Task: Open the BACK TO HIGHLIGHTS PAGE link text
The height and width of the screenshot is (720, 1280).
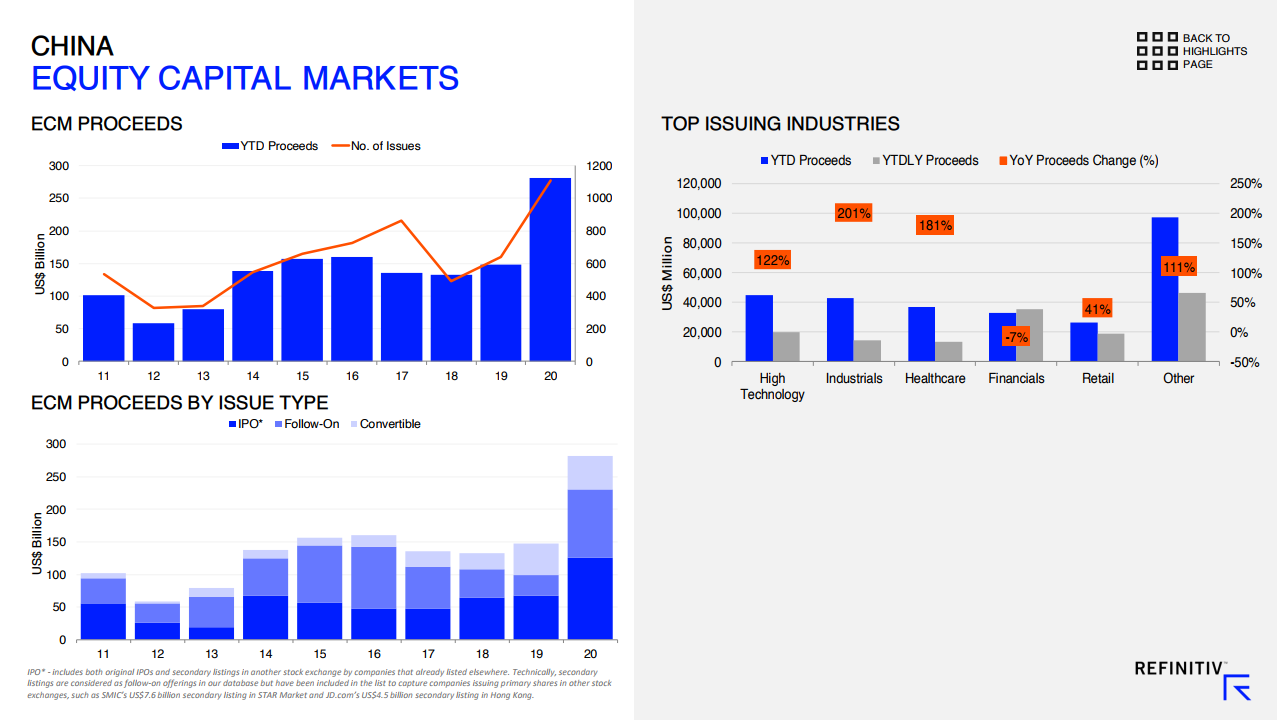Action: click(x=1214, y=51)
